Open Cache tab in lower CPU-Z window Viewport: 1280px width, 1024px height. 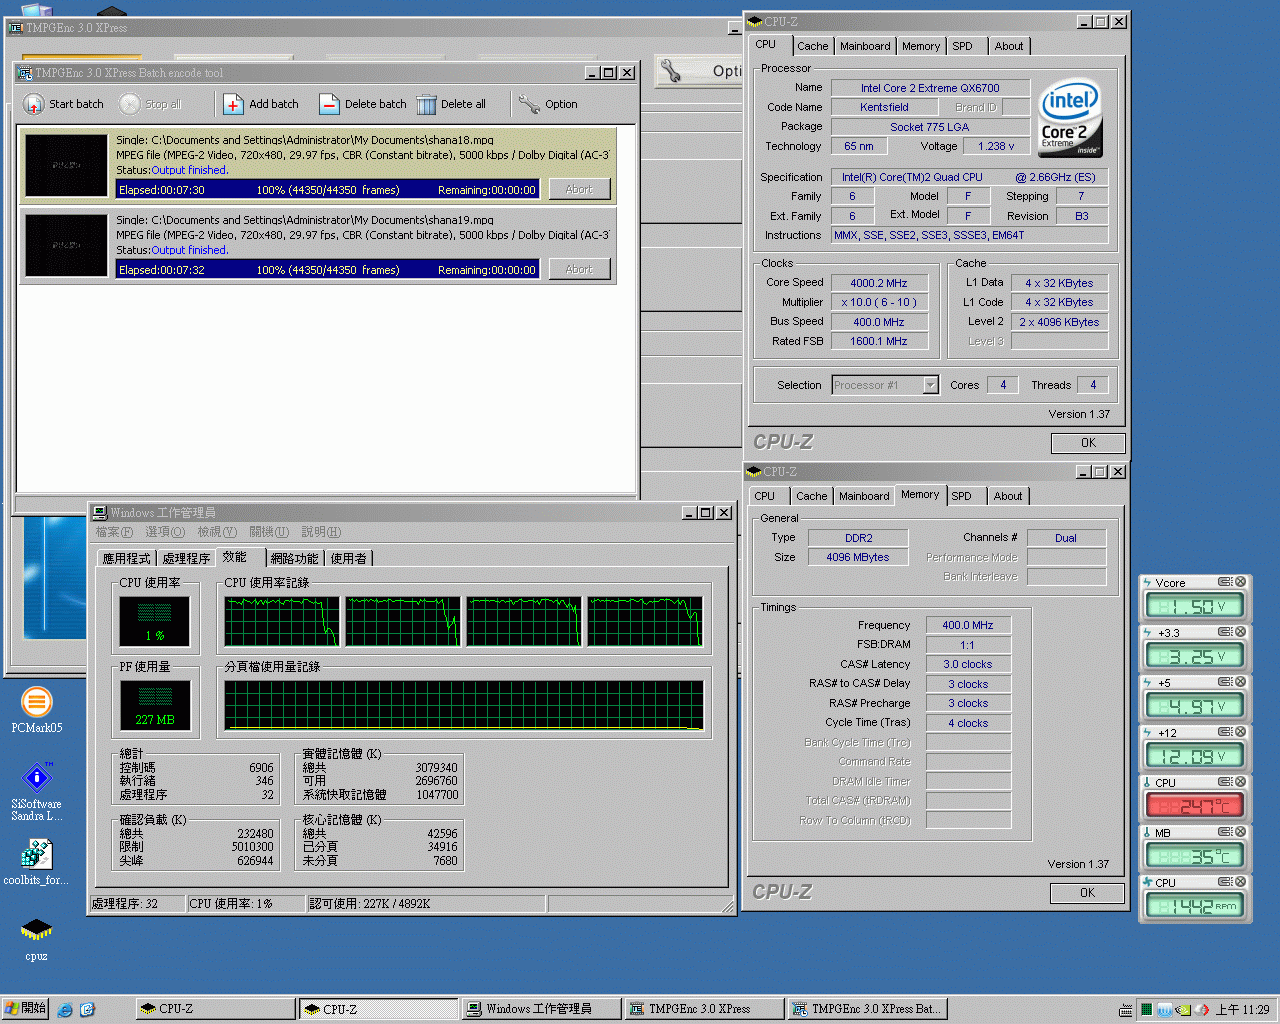point(811,496)
